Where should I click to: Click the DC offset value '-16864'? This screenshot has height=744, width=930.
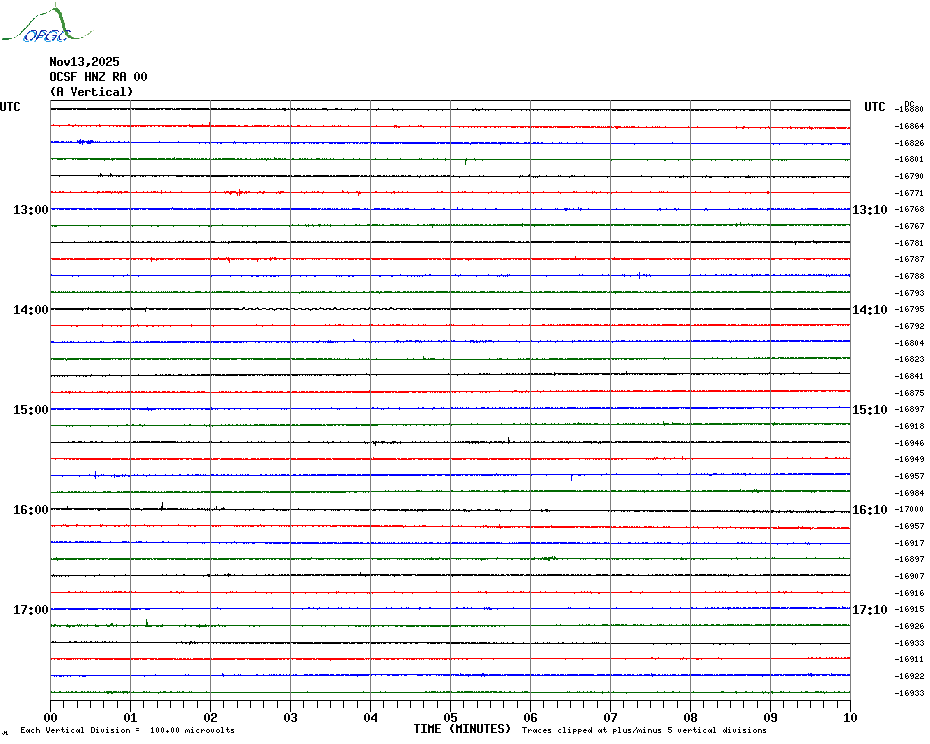[x=909, y=126]
